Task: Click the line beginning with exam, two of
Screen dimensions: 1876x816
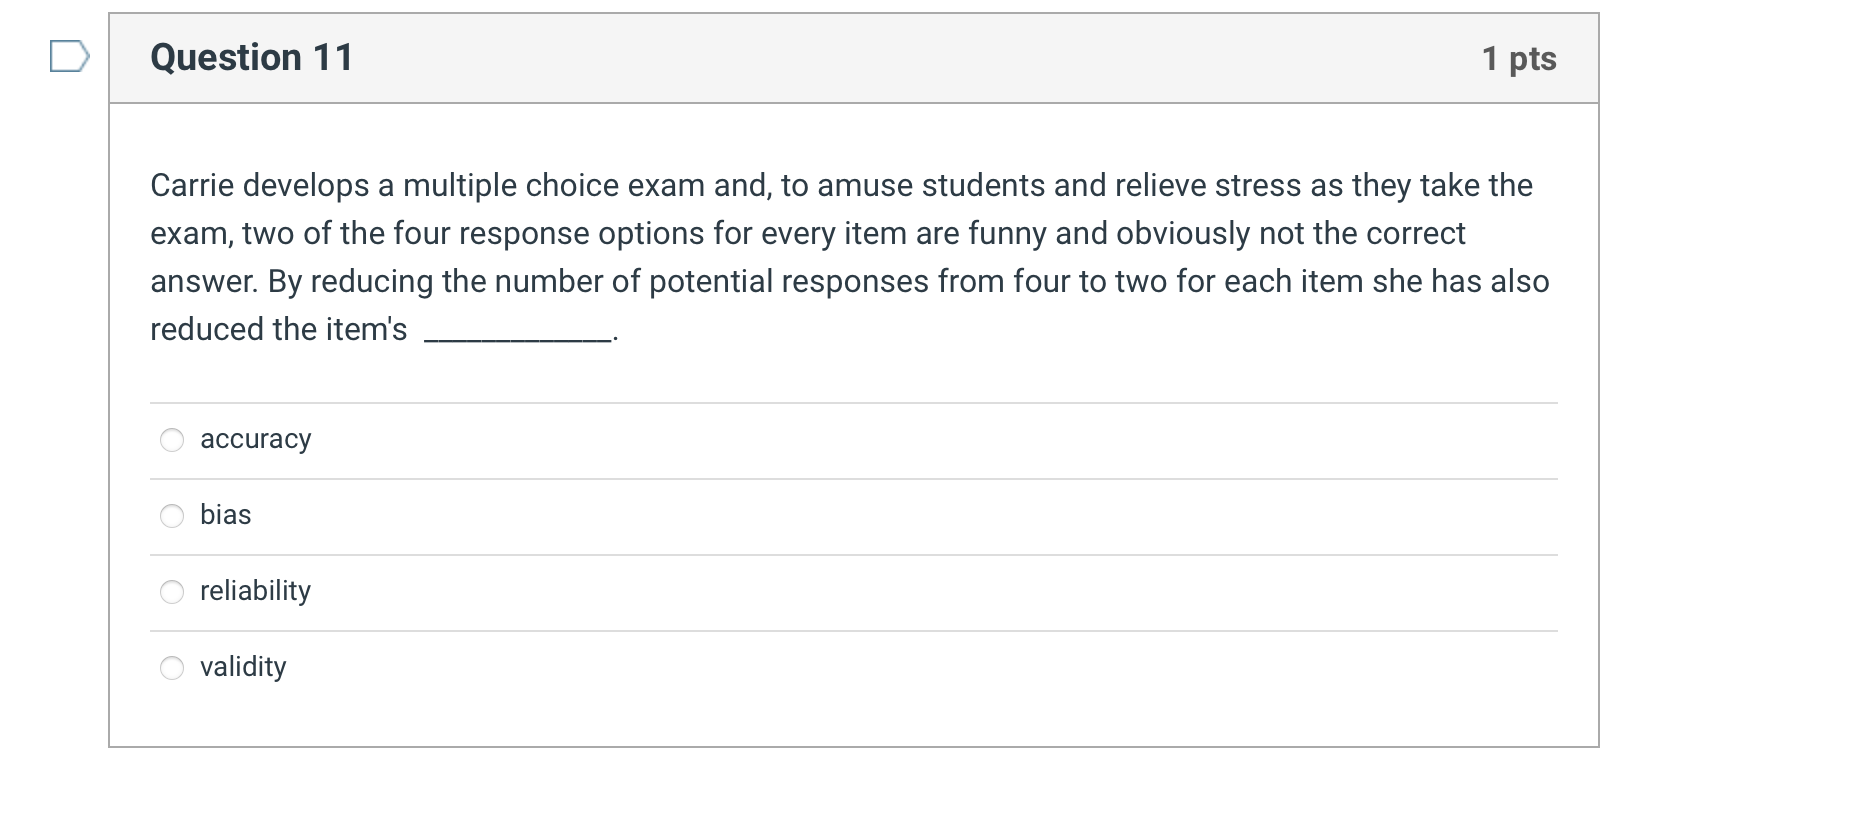Action: click(808, 234)
